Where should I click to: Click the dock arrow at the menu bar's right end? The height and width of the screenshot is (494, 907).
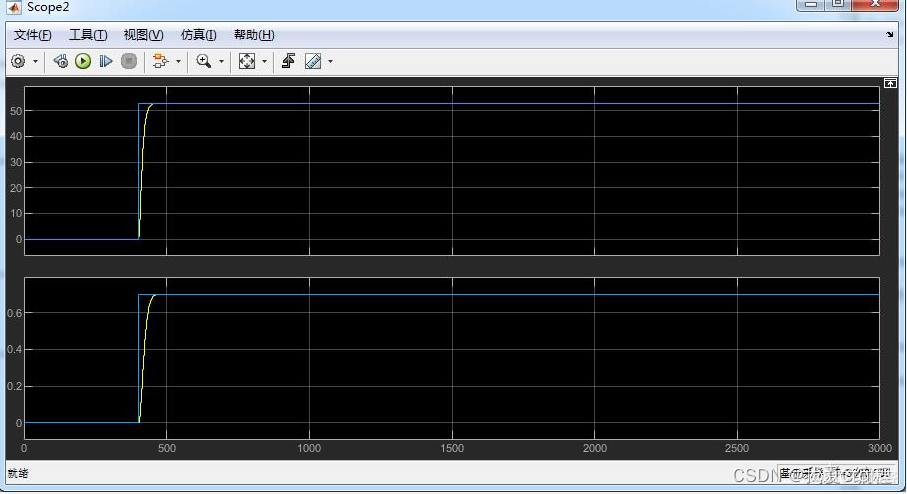pos(890,35)
